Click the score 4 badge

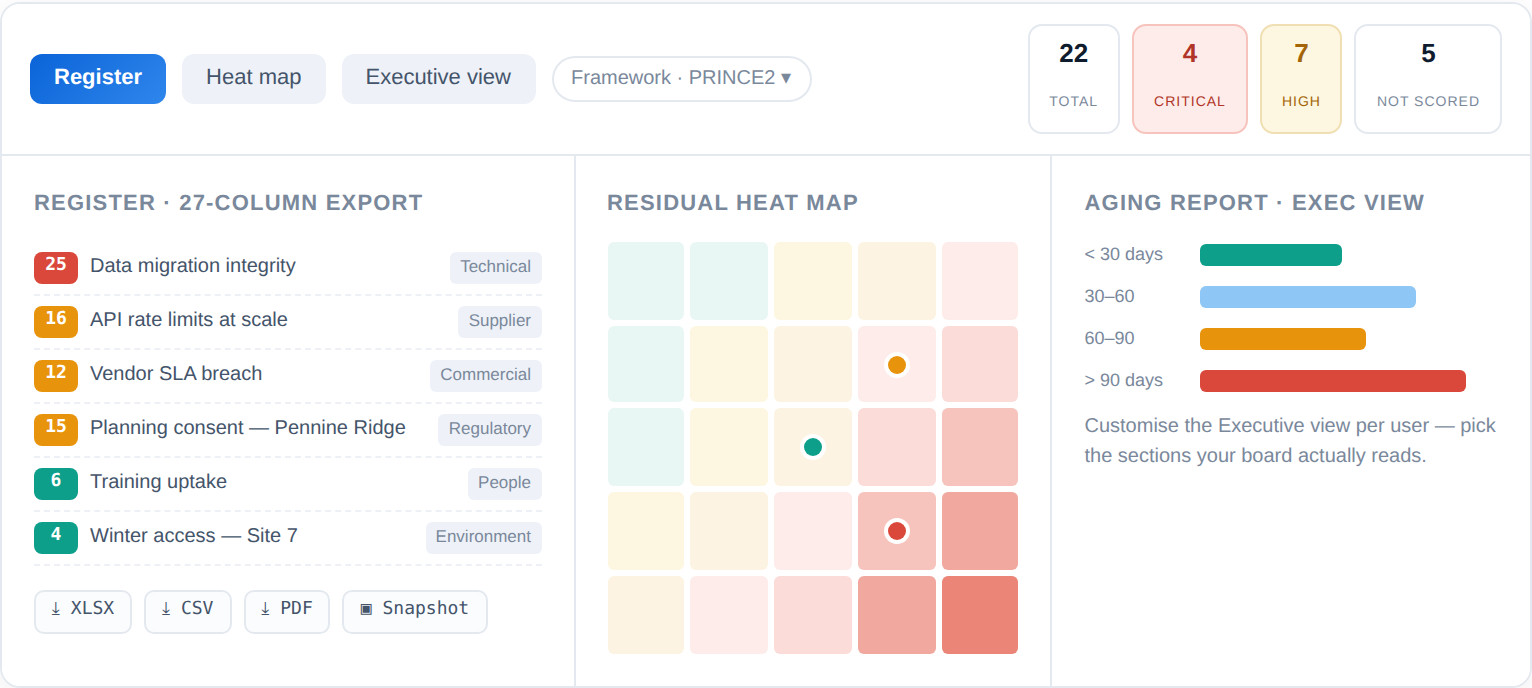pyautogui.click(x=56, y=537)
